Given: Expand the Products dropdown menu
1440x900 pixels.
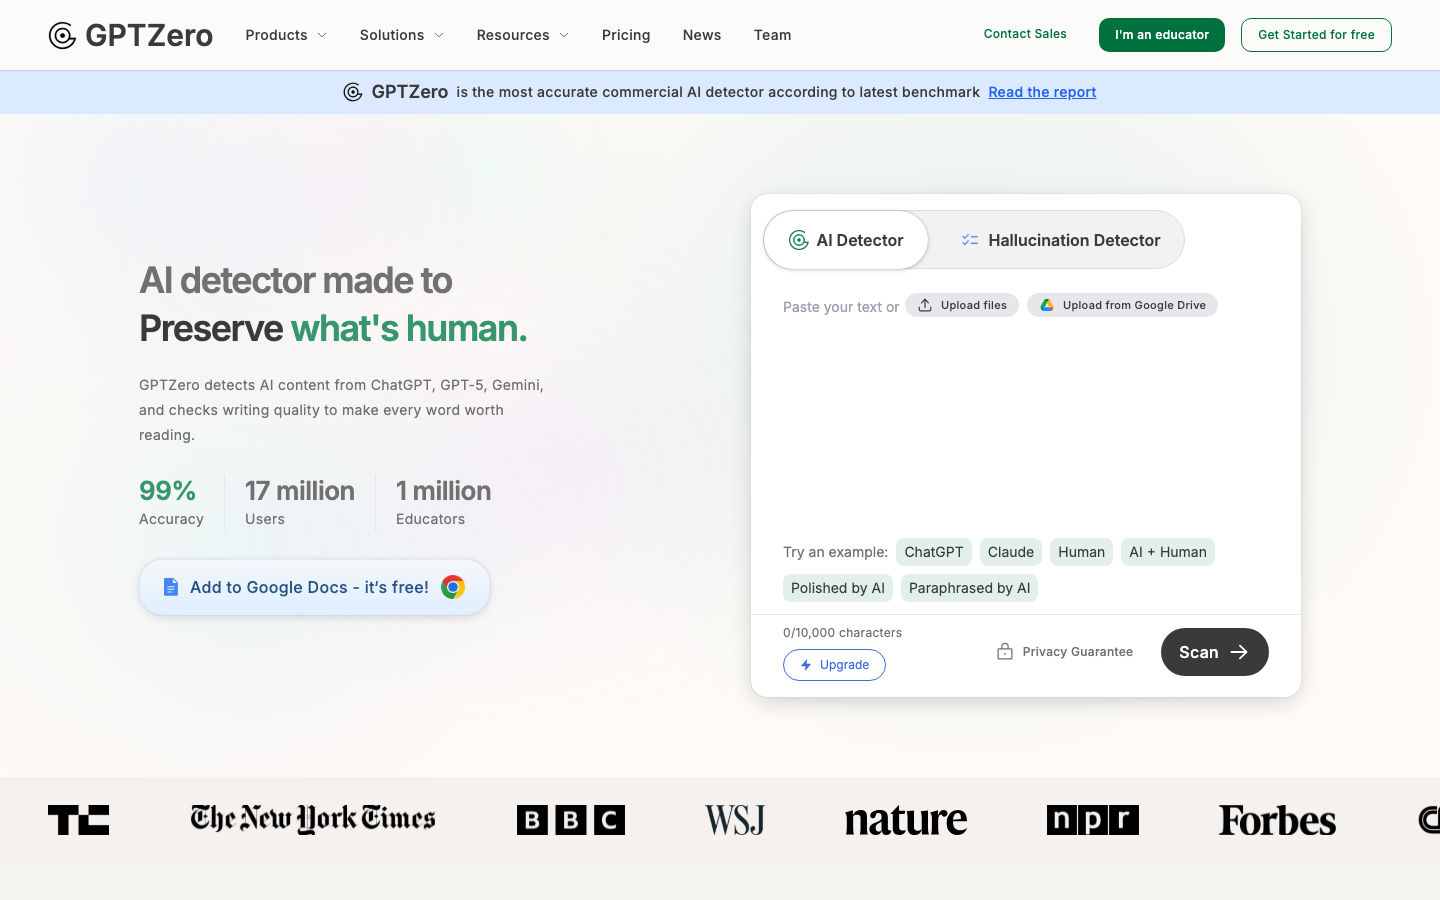Looking at the screenshot, I should tap(285, 35).
